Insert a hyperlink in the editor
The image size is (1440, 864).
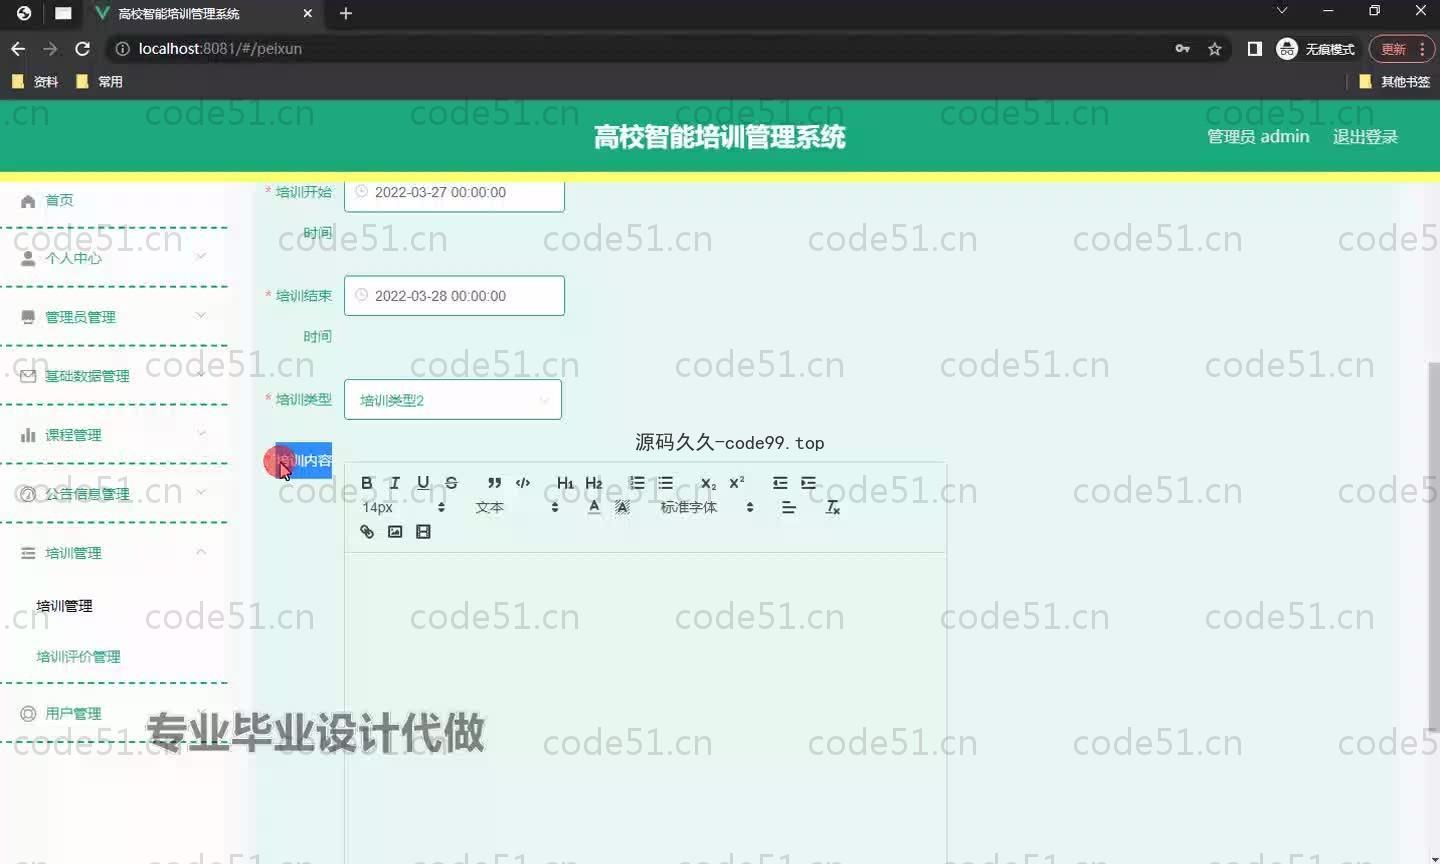tap(367, 532)
